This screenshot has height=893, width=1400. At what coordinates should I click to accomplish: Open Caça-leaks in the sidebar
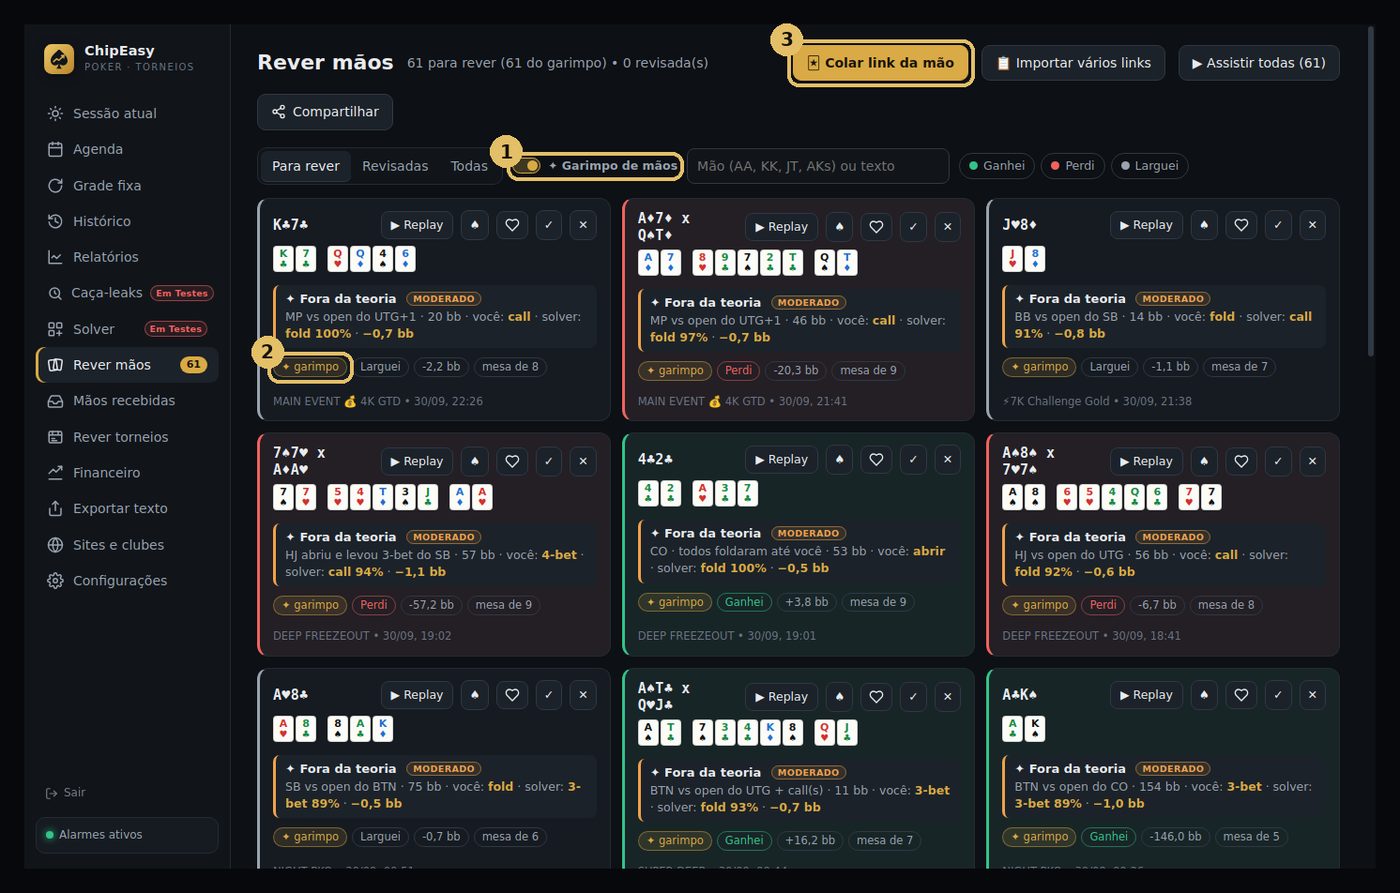127,293
